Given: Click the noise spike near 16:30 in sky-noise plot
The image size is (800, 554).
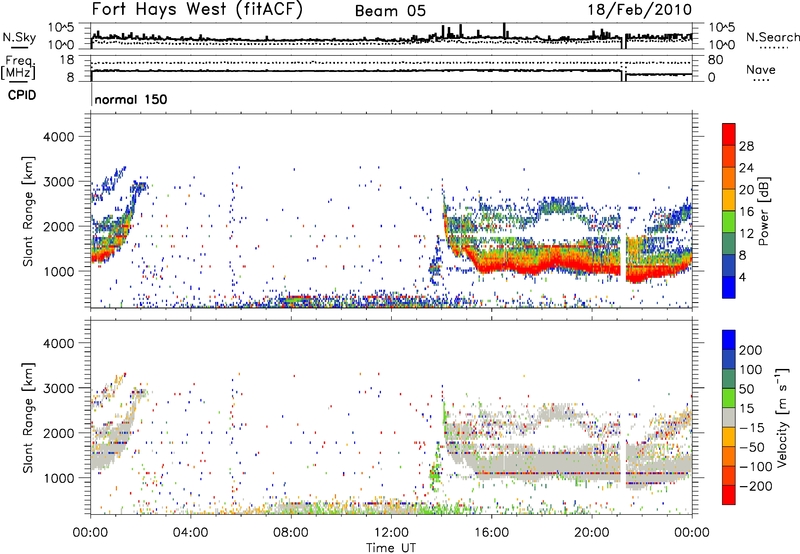Looking at the screenshot, I should coord(504,30).
